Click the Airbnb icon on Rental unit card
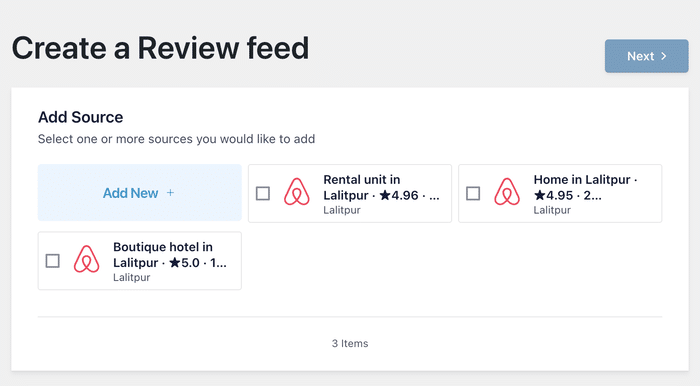The height and width of the screenshot is (386, 700). tap(297, 192)
